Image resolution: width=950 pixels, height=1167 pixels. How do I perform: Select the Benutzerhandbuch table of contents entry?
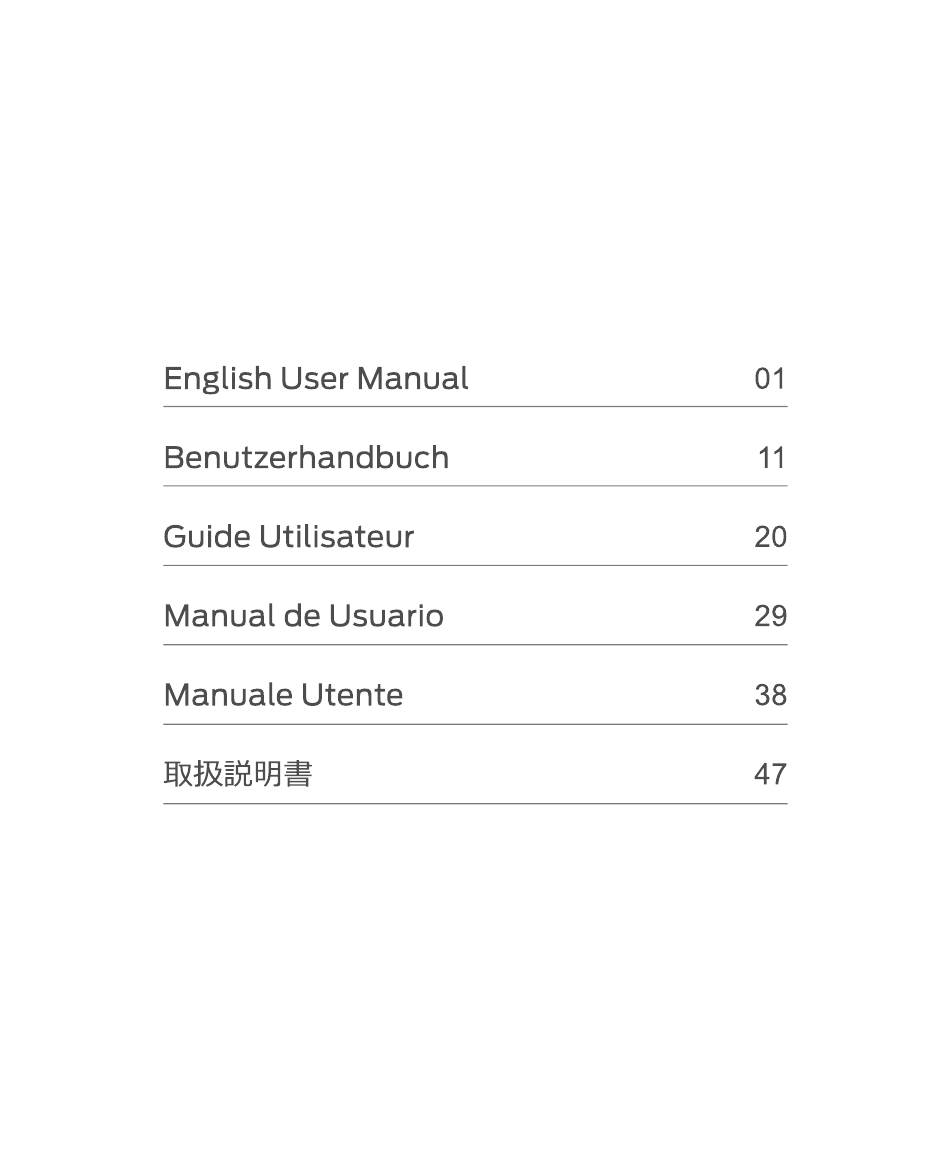306,458
